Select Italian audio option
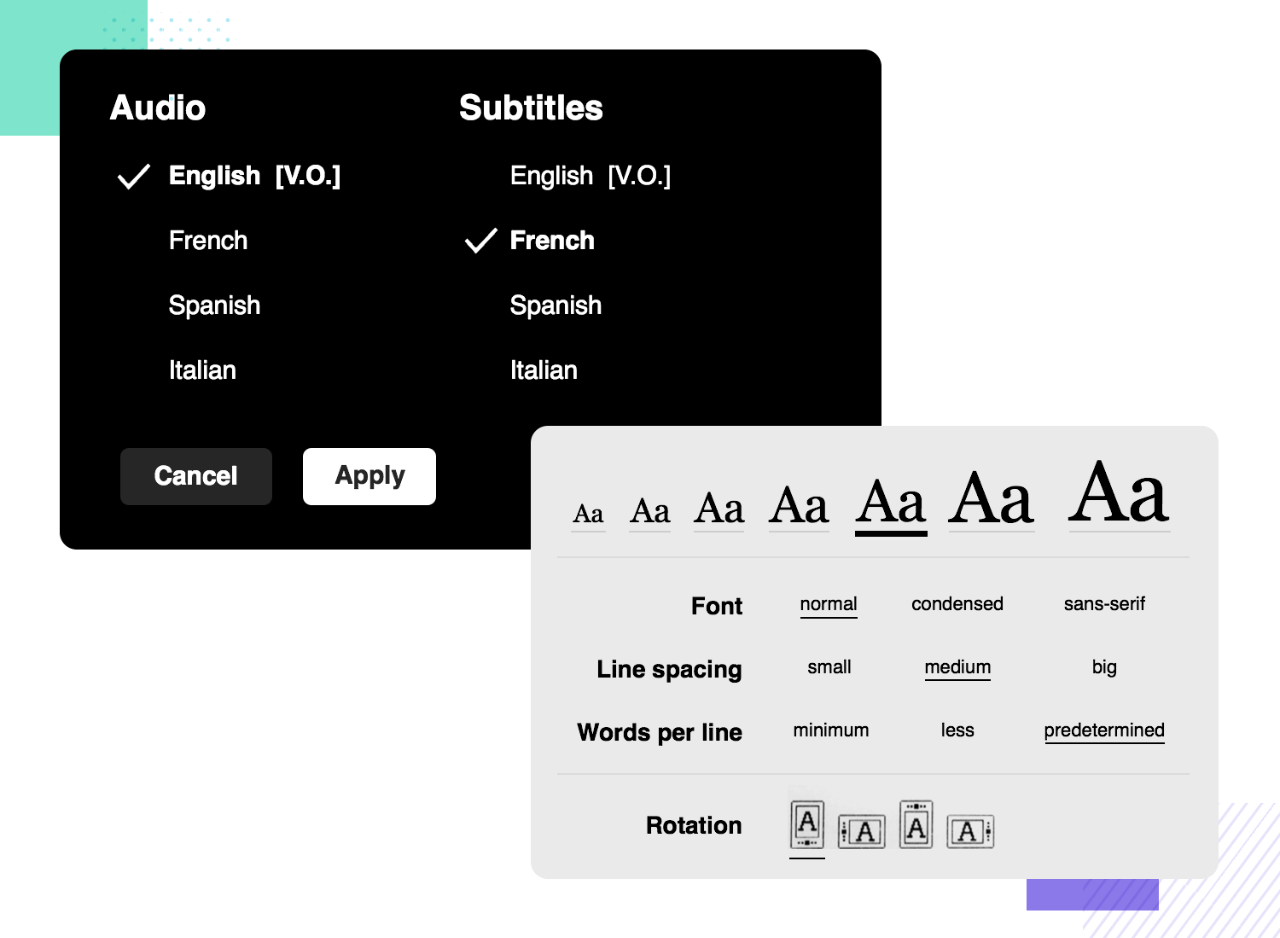The width and height of the screenshot is (1280, 938). [x=202, y=370]
